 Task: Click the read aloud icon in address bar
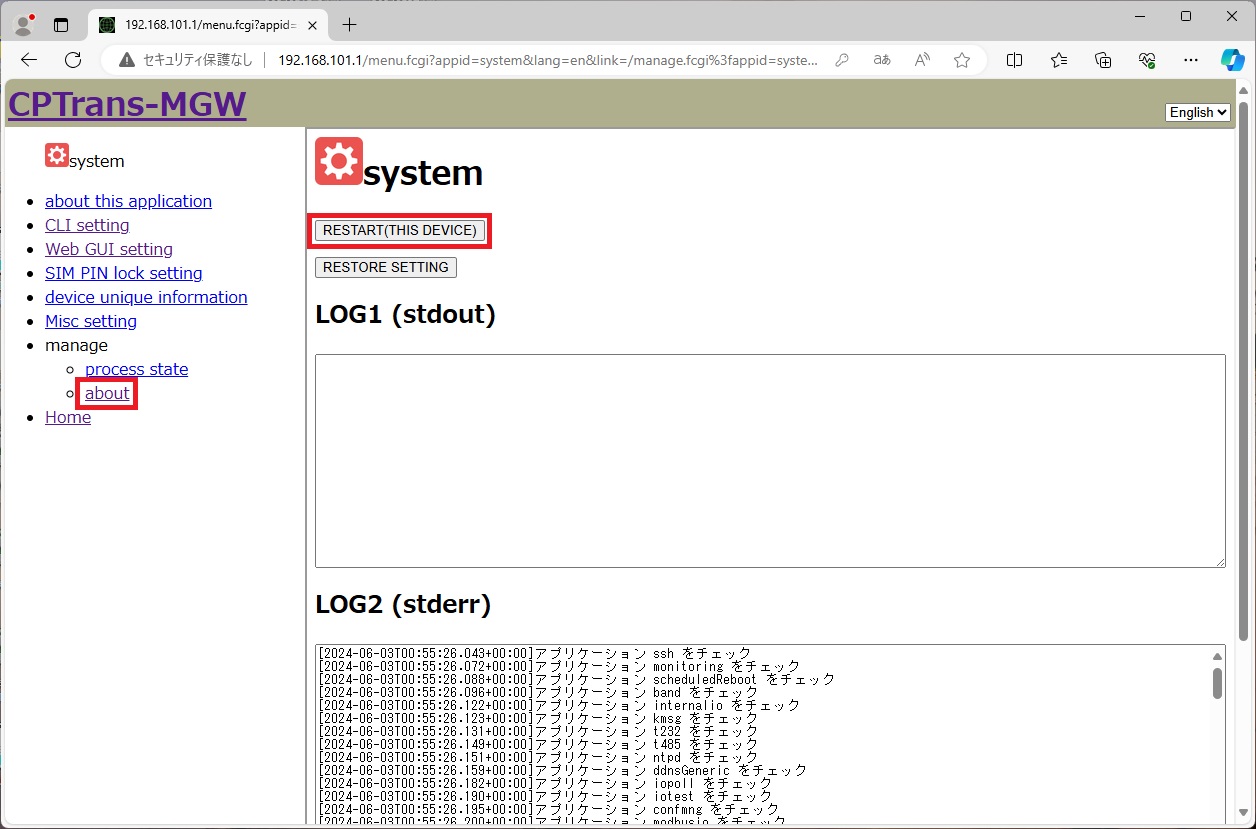[922, 60]
